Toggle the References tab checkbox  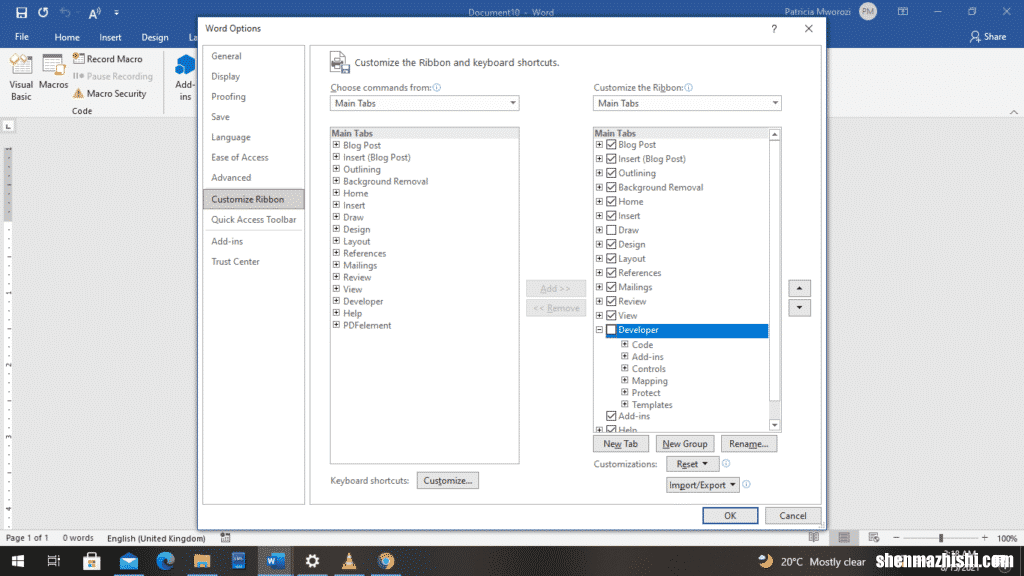coord(611,273)
